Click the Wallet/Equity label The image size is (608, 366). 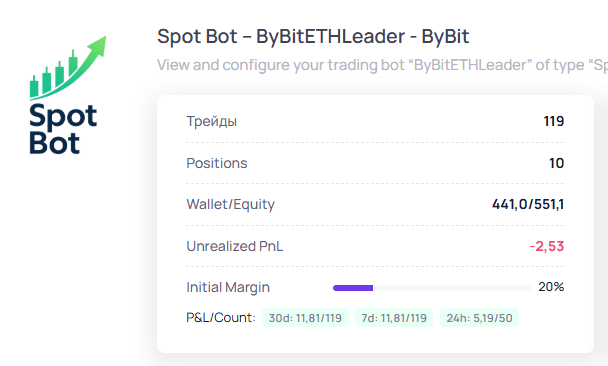click(231, 204)
